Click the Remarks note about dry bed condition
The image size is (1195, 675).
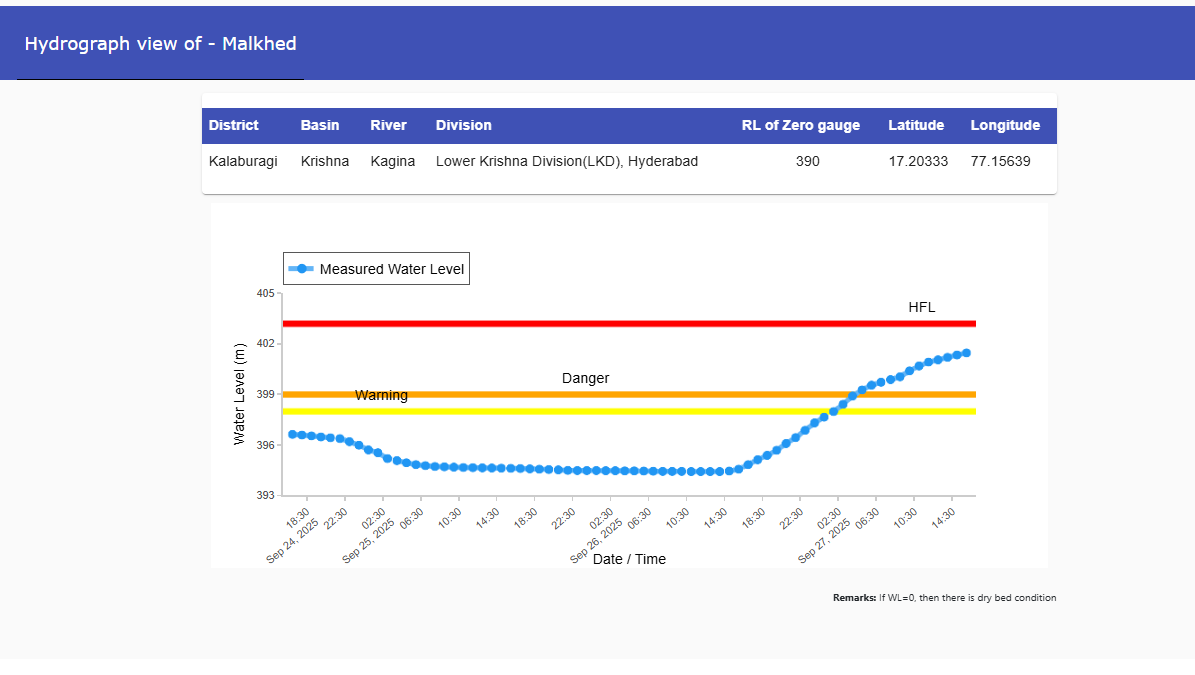coord(944,598)
